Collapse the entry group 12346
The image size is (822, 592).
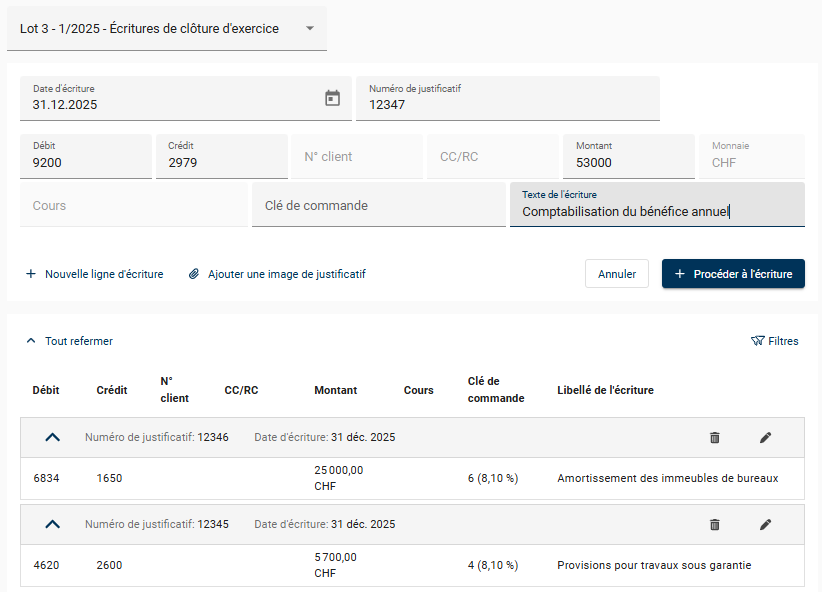click(x=53, y=437)
